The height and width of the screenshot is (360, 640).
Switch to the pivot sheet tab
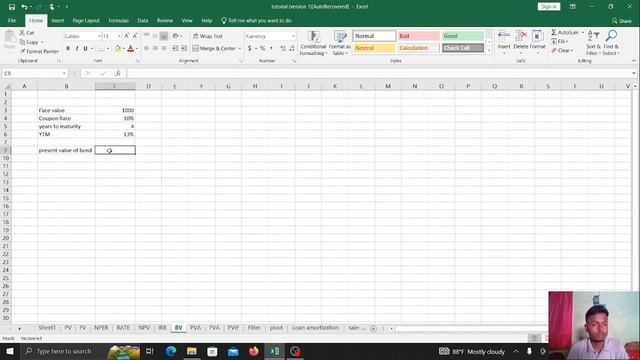(276, 328)
